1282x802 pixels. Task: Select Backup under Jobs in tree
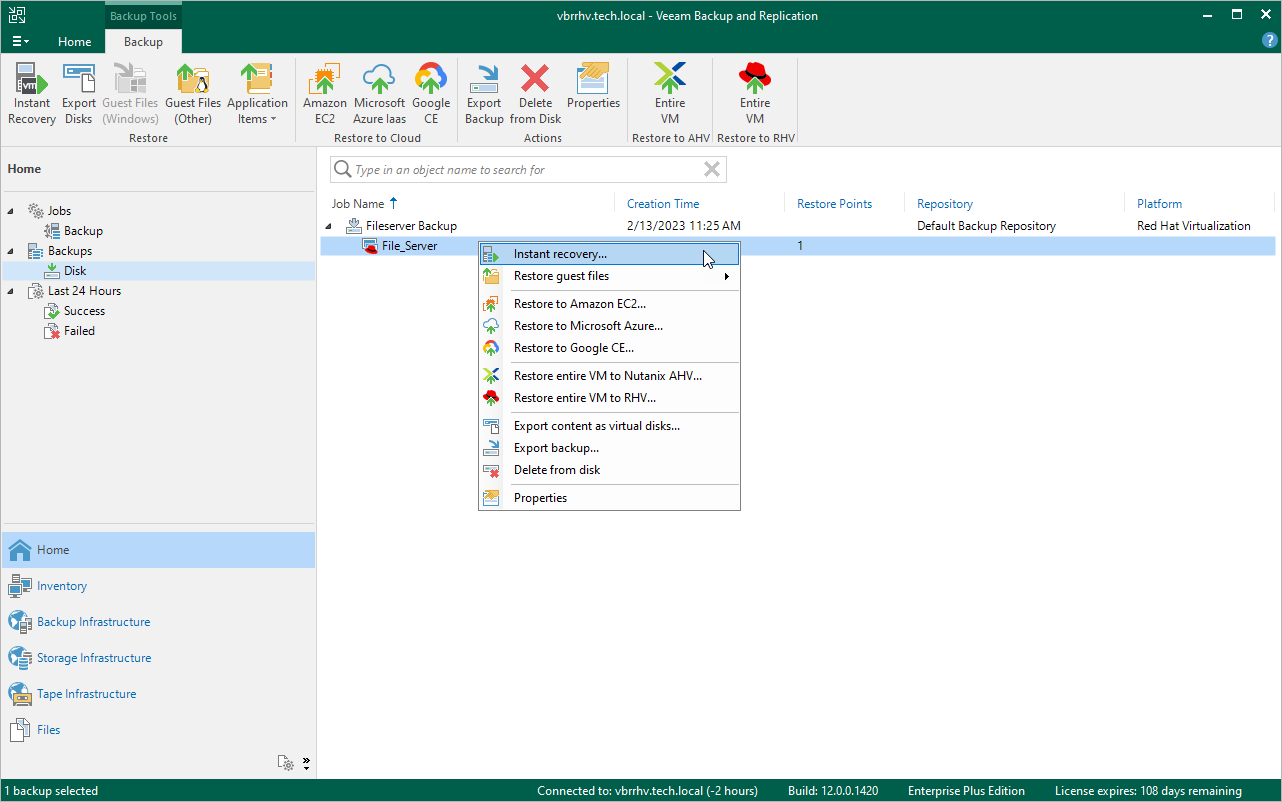pos(83,231)
